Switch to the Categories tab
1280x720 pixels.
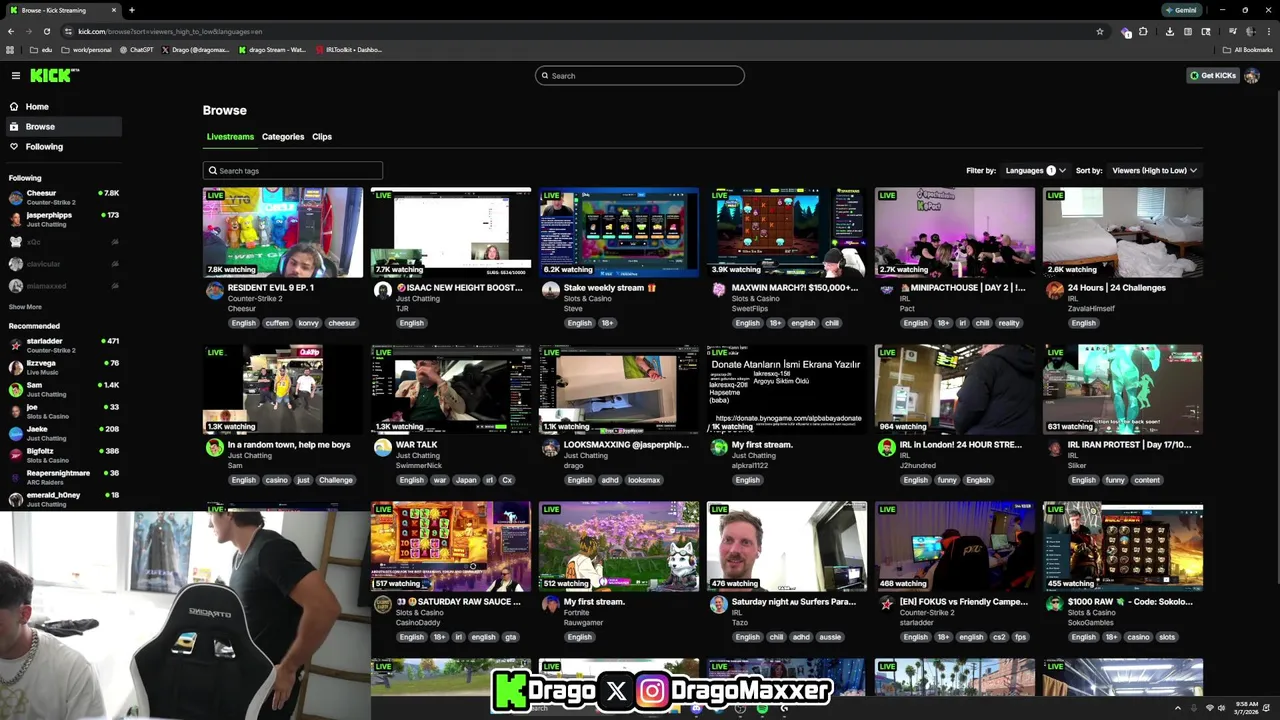[283, 136]
